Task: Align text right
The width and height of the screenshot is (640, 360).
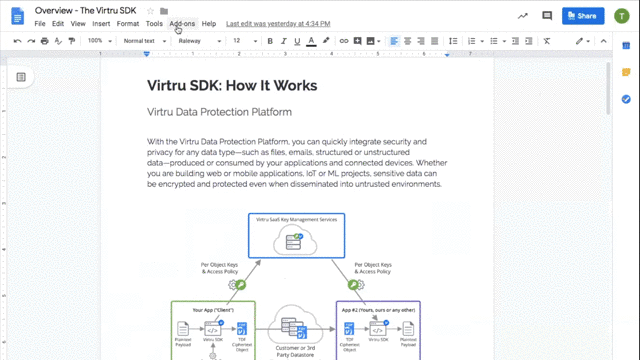Action: [421, 41]
